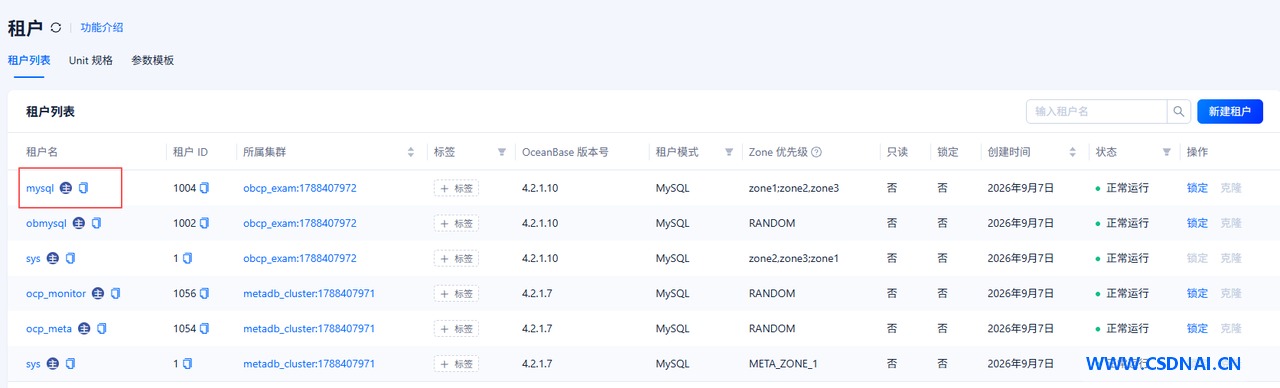Sort table by 创建时间 column
The image size is (1280, 388).
[1074, 152]
